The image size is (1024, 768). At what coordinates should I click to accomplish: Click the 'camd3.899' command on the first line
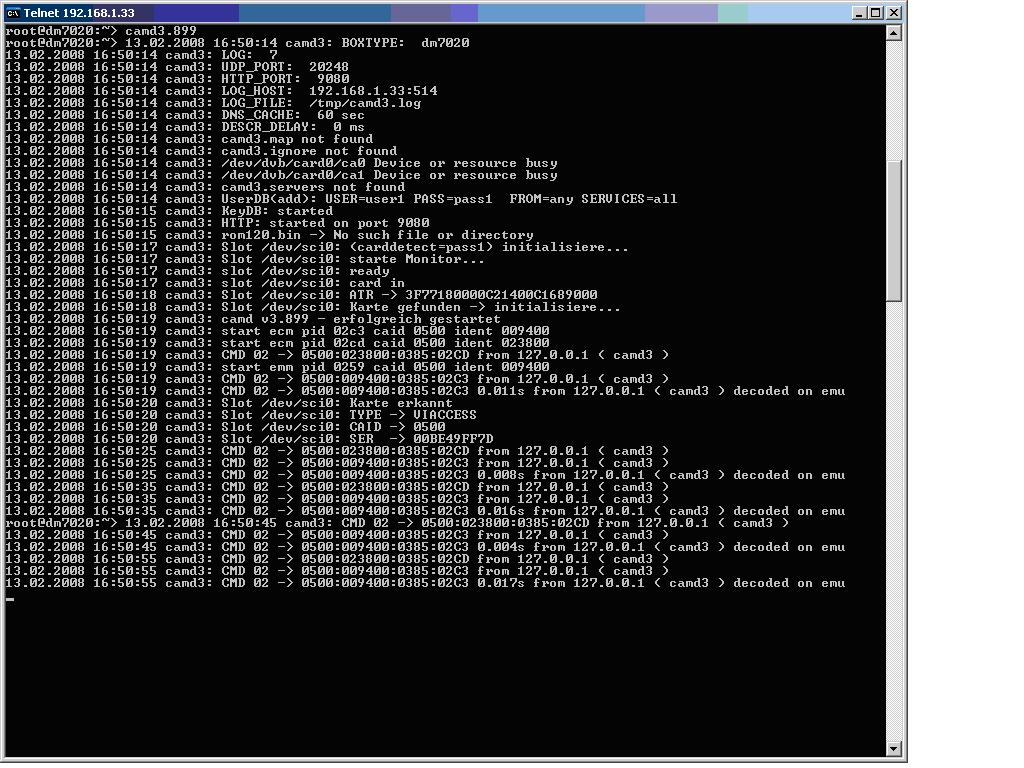(160, 31)
